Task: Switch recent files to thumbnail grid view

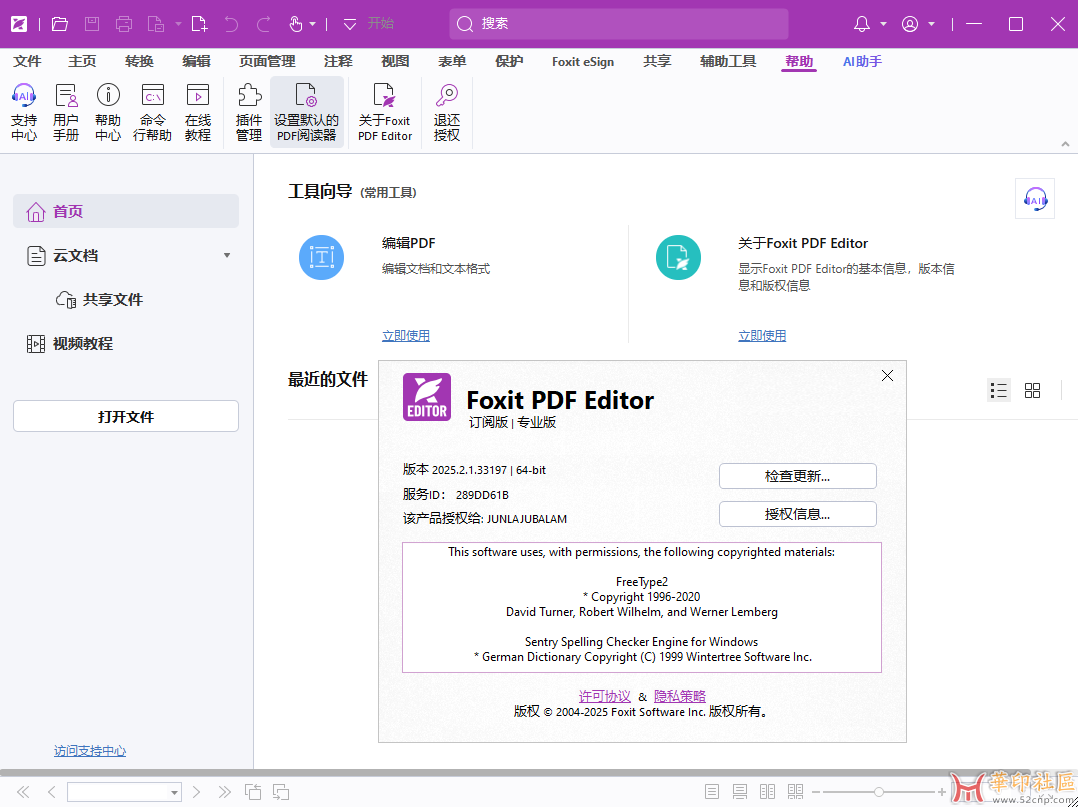Action: pos(1033,390)
